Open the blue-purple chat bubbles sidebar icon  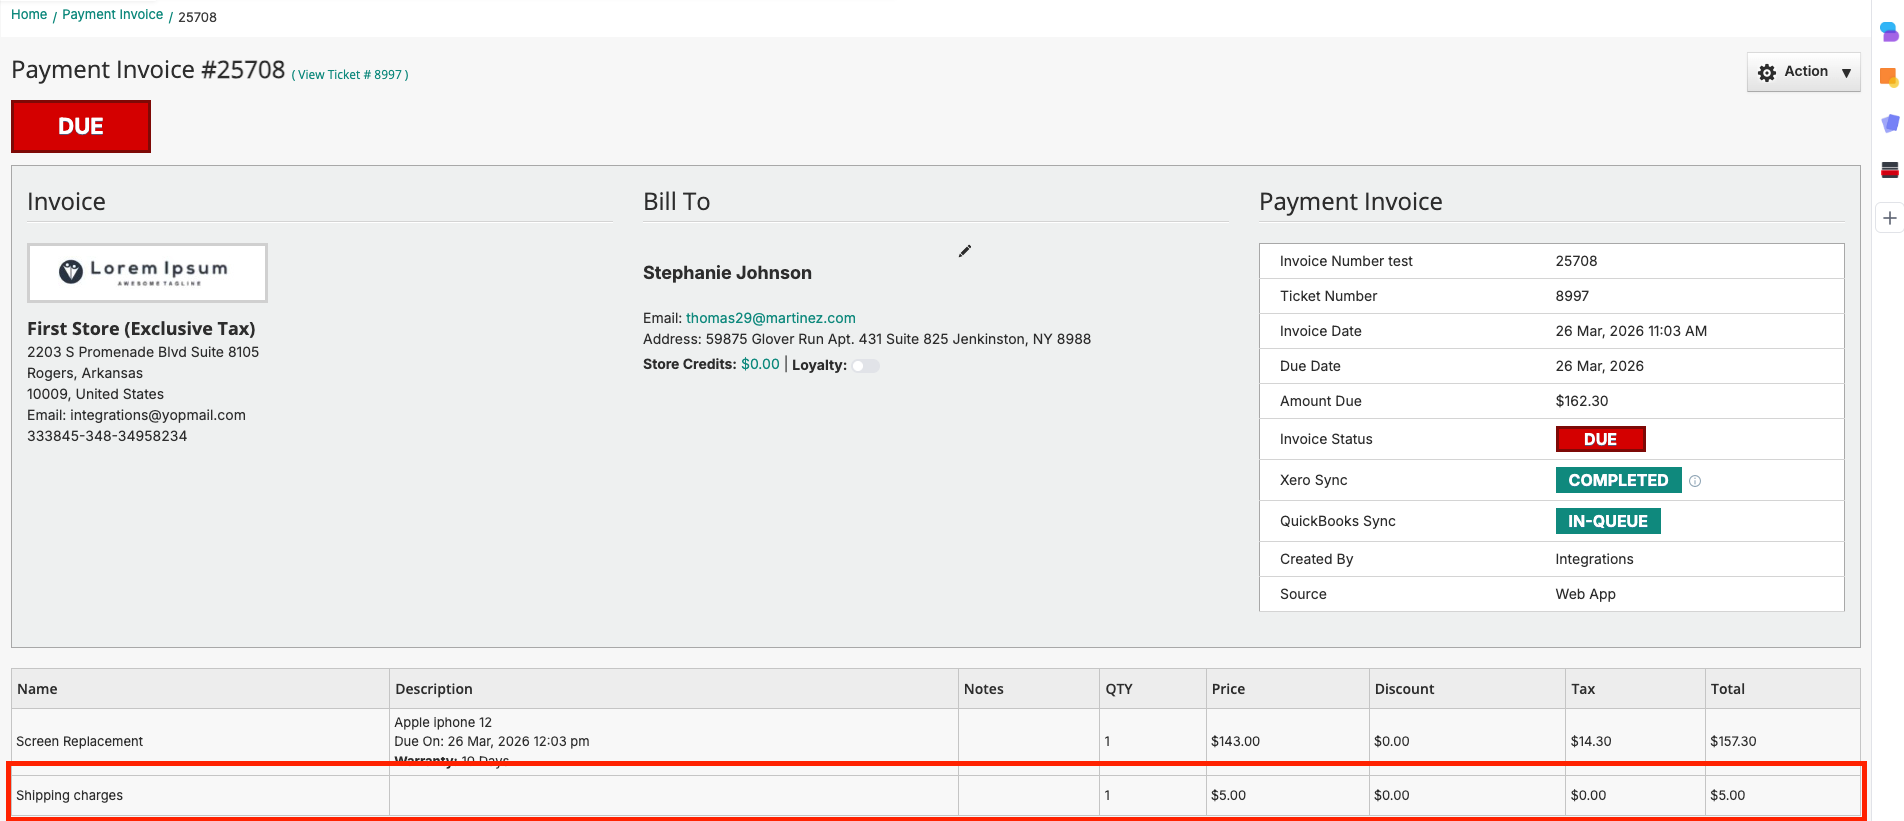click(1889, 32)
